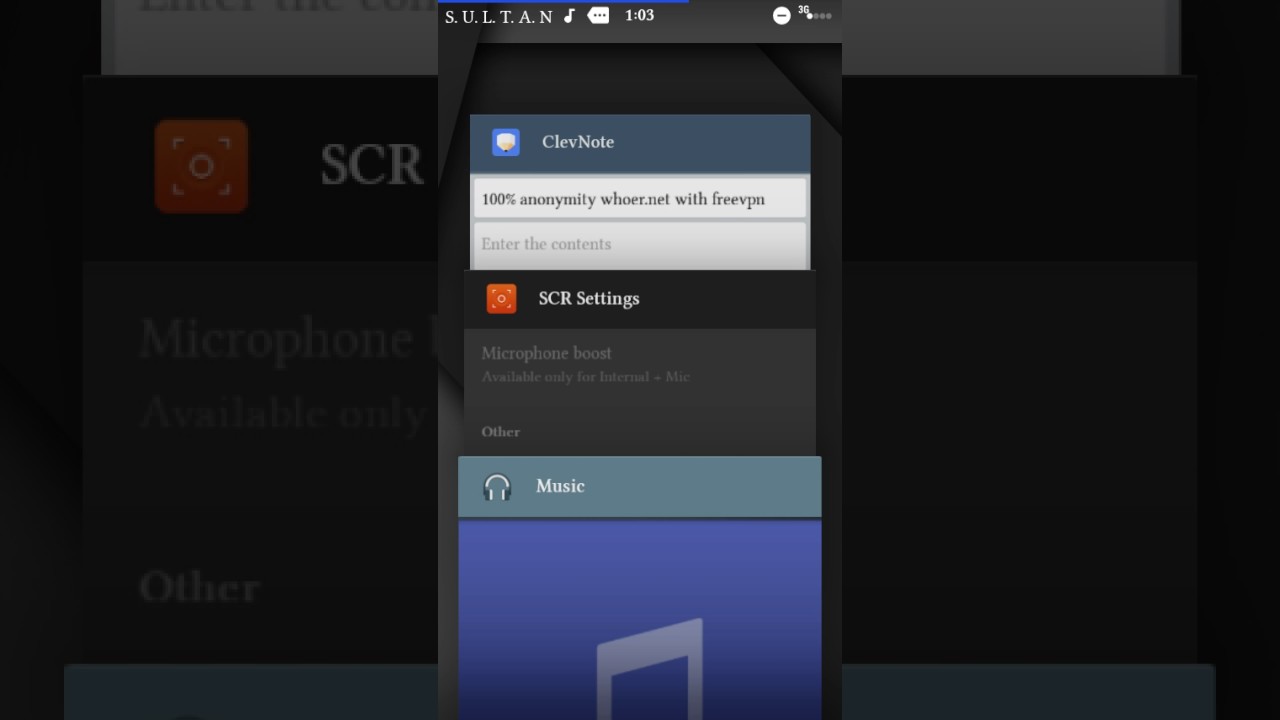Tap the Microphone boost setting
The width and height of the screenshot is (1280, 720).
pos(640,364)
